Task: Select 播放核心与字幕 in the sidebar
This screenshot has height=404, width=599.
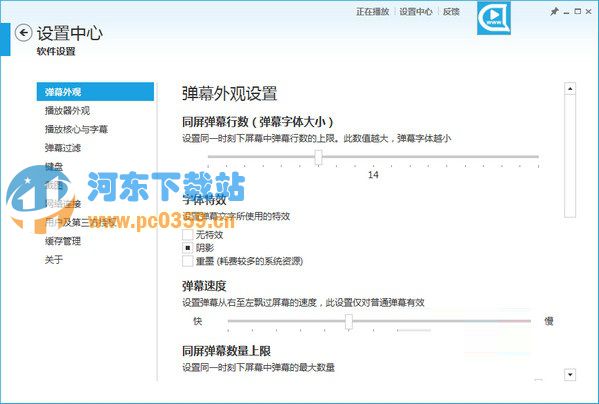Action: coord(76,129)
